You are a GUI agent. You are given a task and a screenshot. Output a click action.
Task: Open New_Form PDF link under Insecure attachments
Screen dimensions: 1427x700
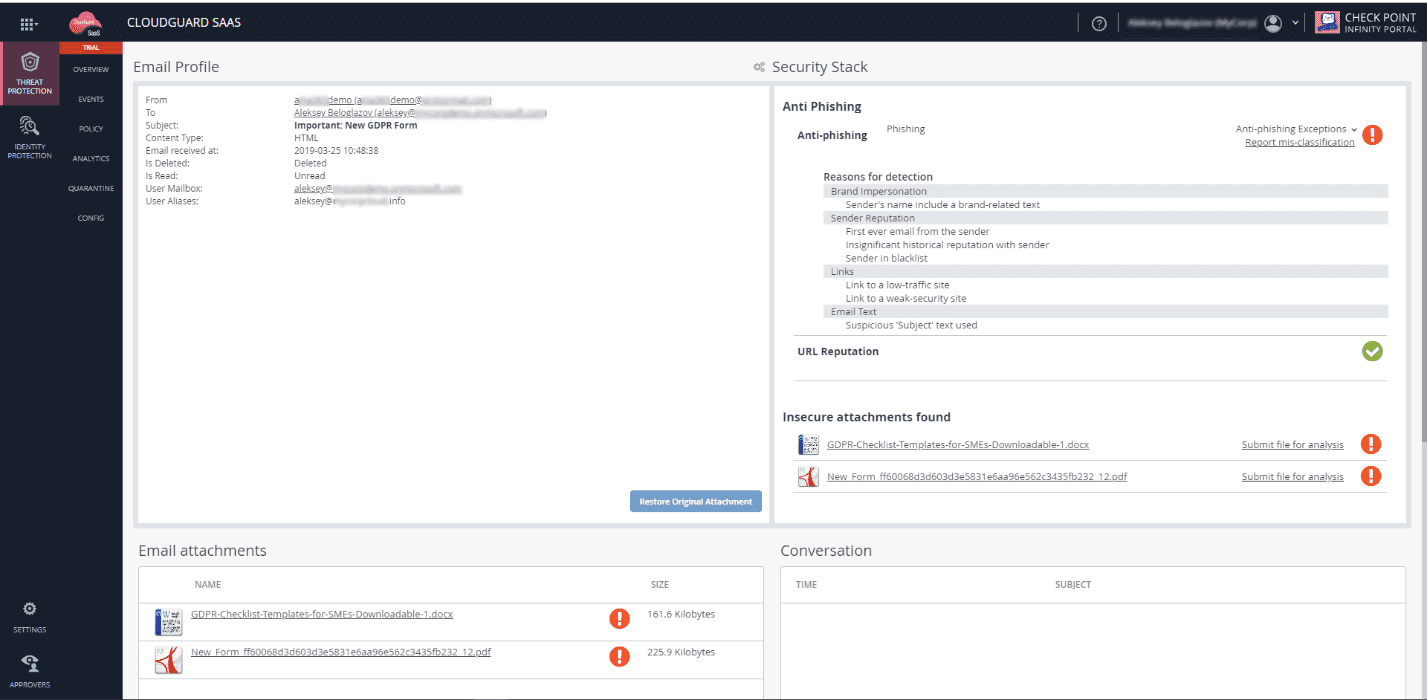click(976, 477)
